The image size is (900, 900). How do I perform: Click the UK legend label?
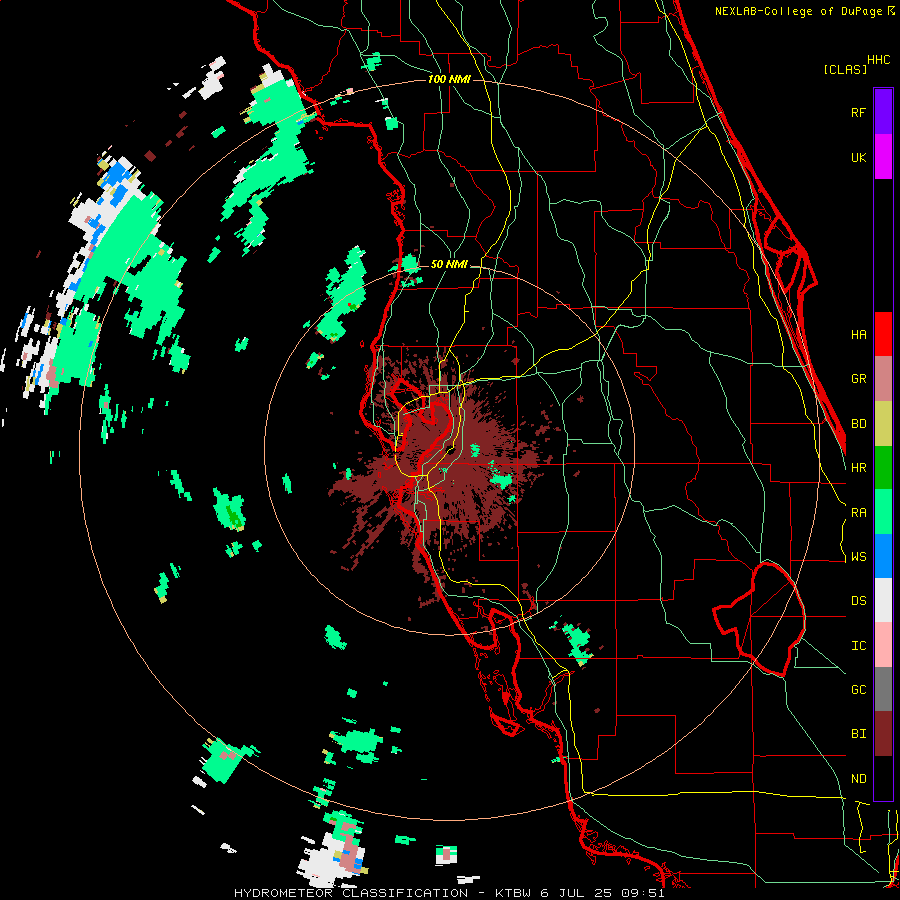coord(858,157)
